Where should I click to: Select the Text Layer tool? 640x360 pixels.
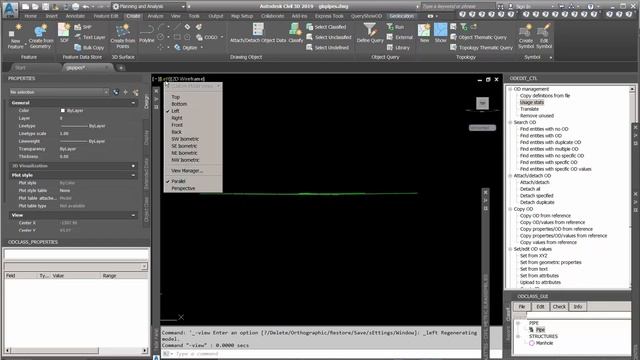point(90,37)
